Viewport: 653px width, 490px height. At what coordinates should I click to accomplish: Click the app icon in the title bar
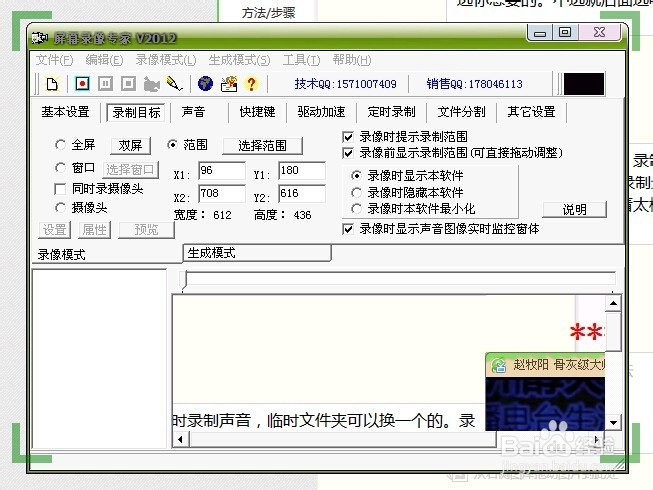point(40,38)
